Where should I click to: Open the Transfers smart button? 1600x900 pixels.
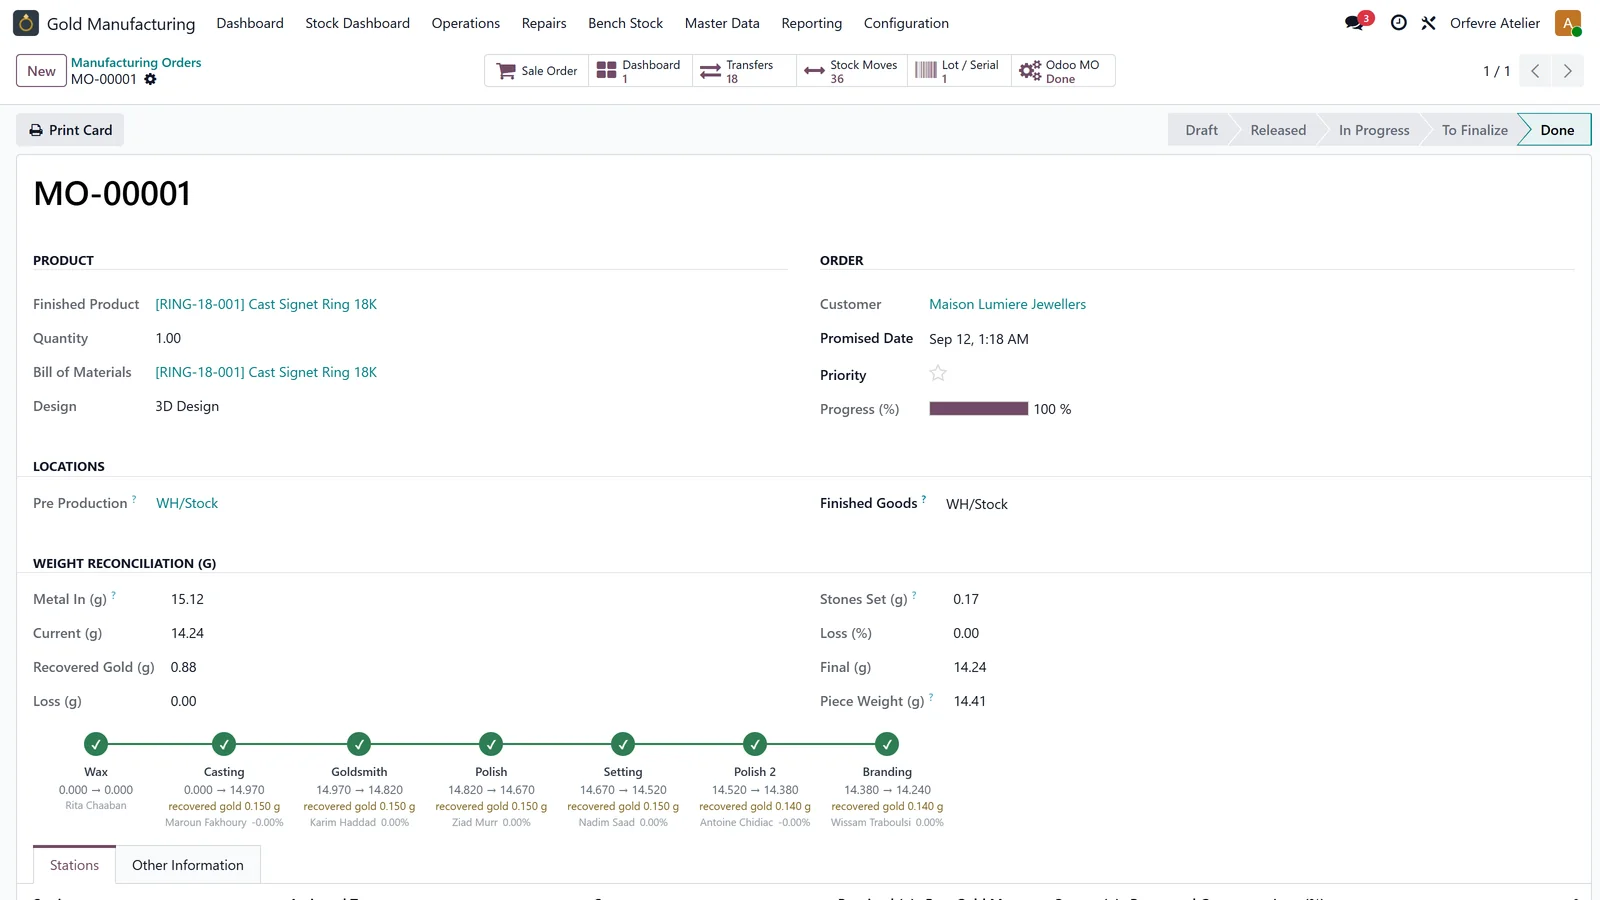coord(744,71)
